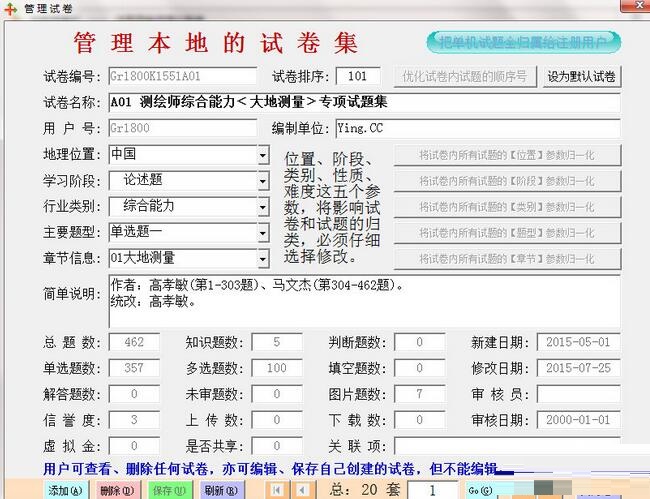Click the 单选题数 field showing 357
650x499 pixels.
click(134, 368)
